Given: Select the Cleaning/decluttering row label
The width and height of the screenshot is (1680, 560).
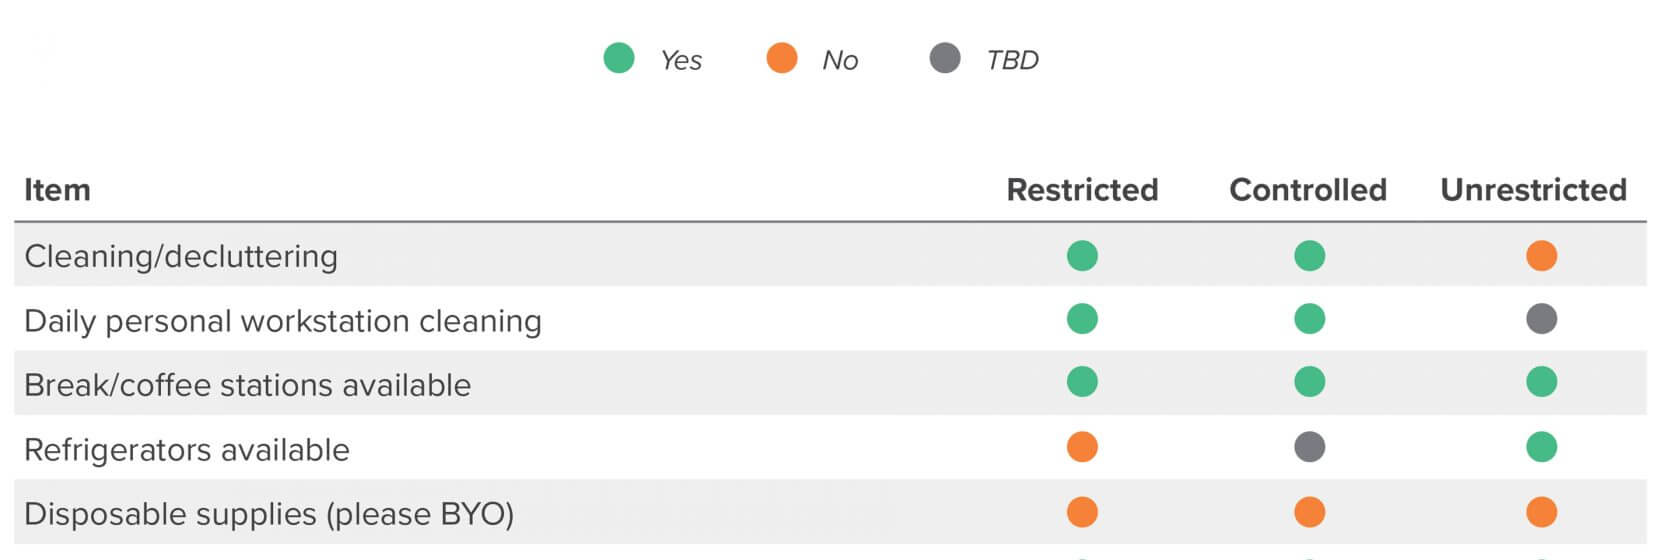Looking at the screenshot, I should 181,257.
